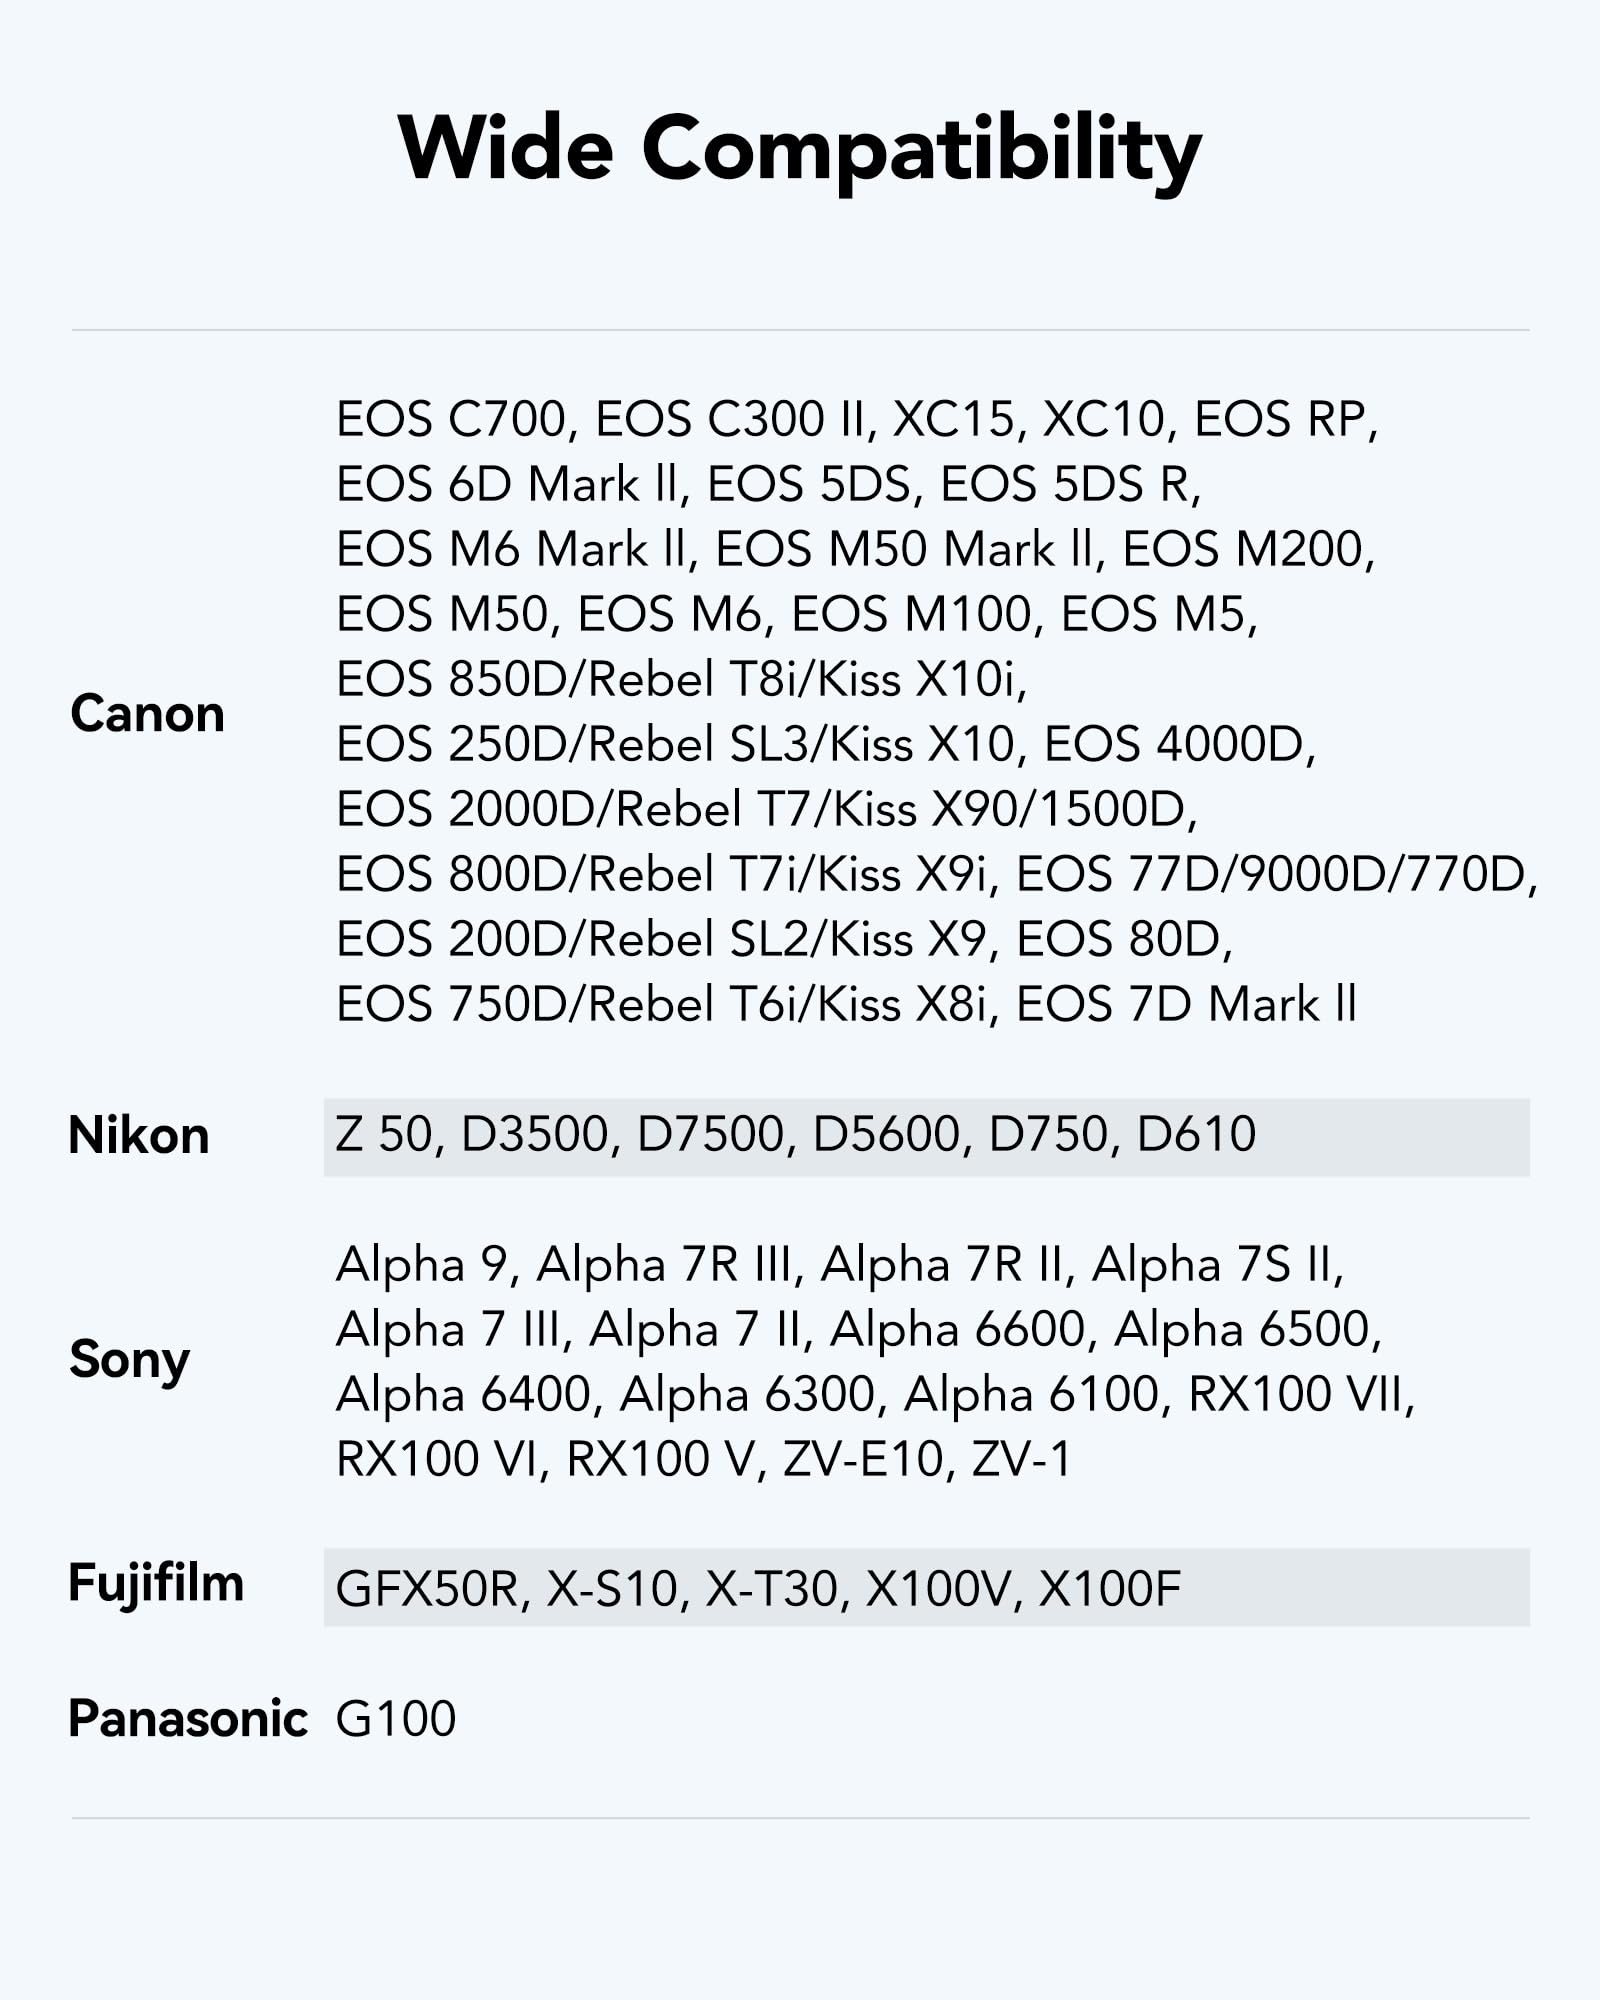Click the EOS C700 model text
Screen dimensions: 1600x2000
452,419
